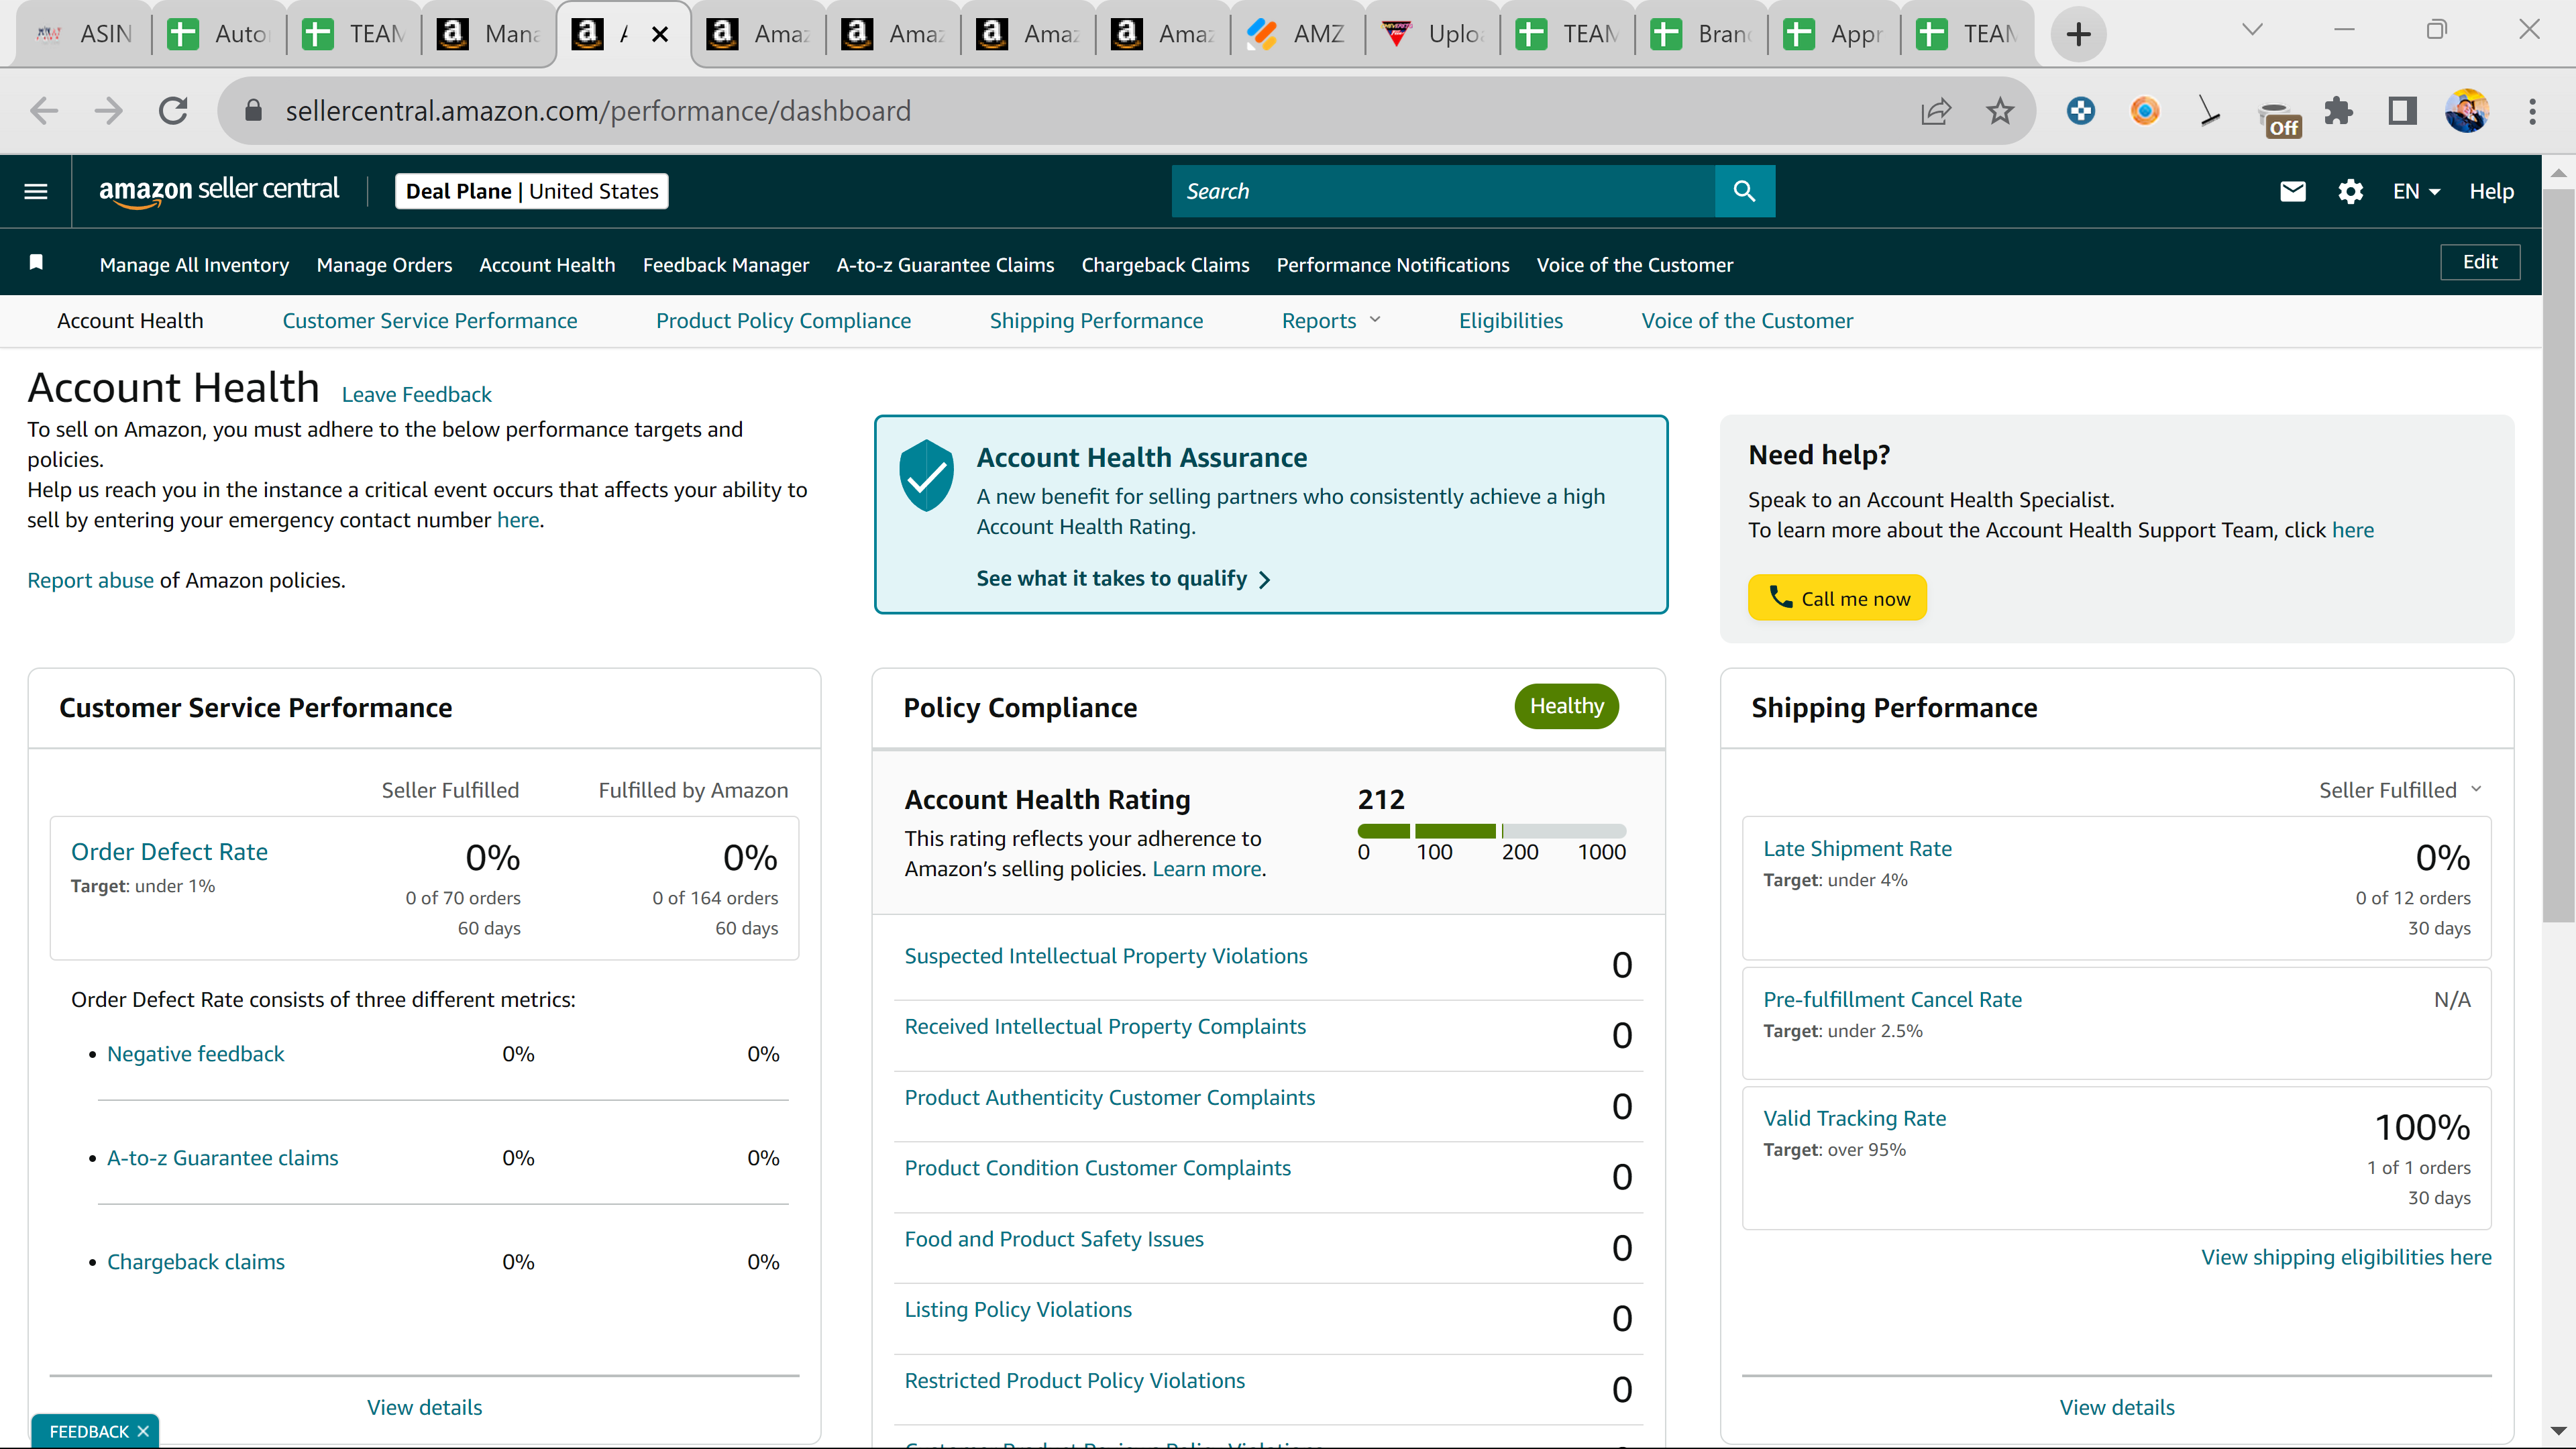
Task: Open the tab search dropdown arrow
Action: tap(2252, 31)
